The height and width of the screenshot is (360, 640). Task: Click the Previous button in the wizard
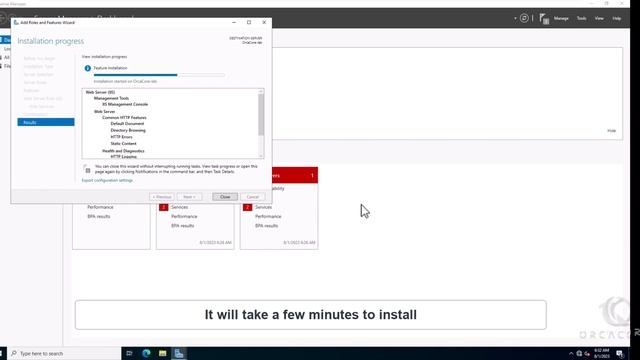(162, 197)
